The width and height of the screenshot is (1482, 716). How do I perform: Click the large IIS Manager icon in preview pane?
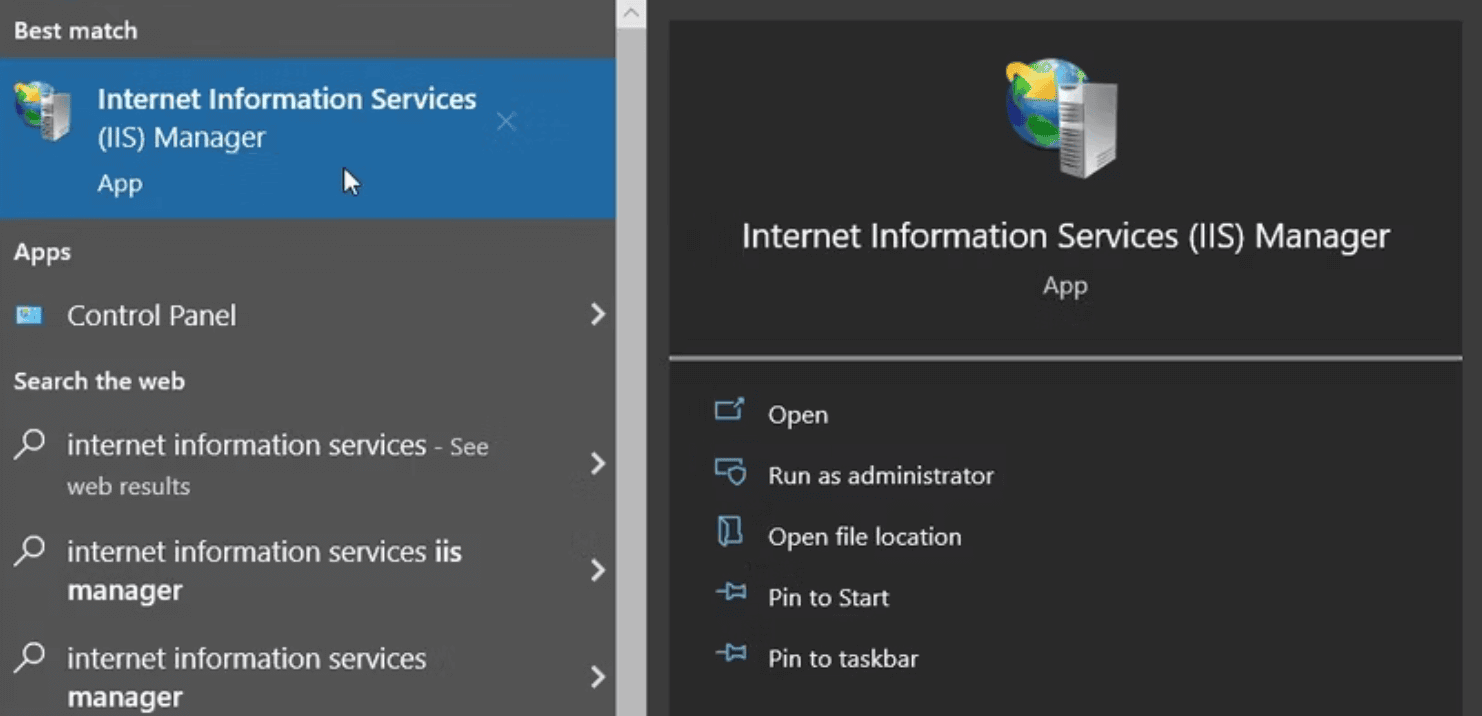coord(1063,118)
